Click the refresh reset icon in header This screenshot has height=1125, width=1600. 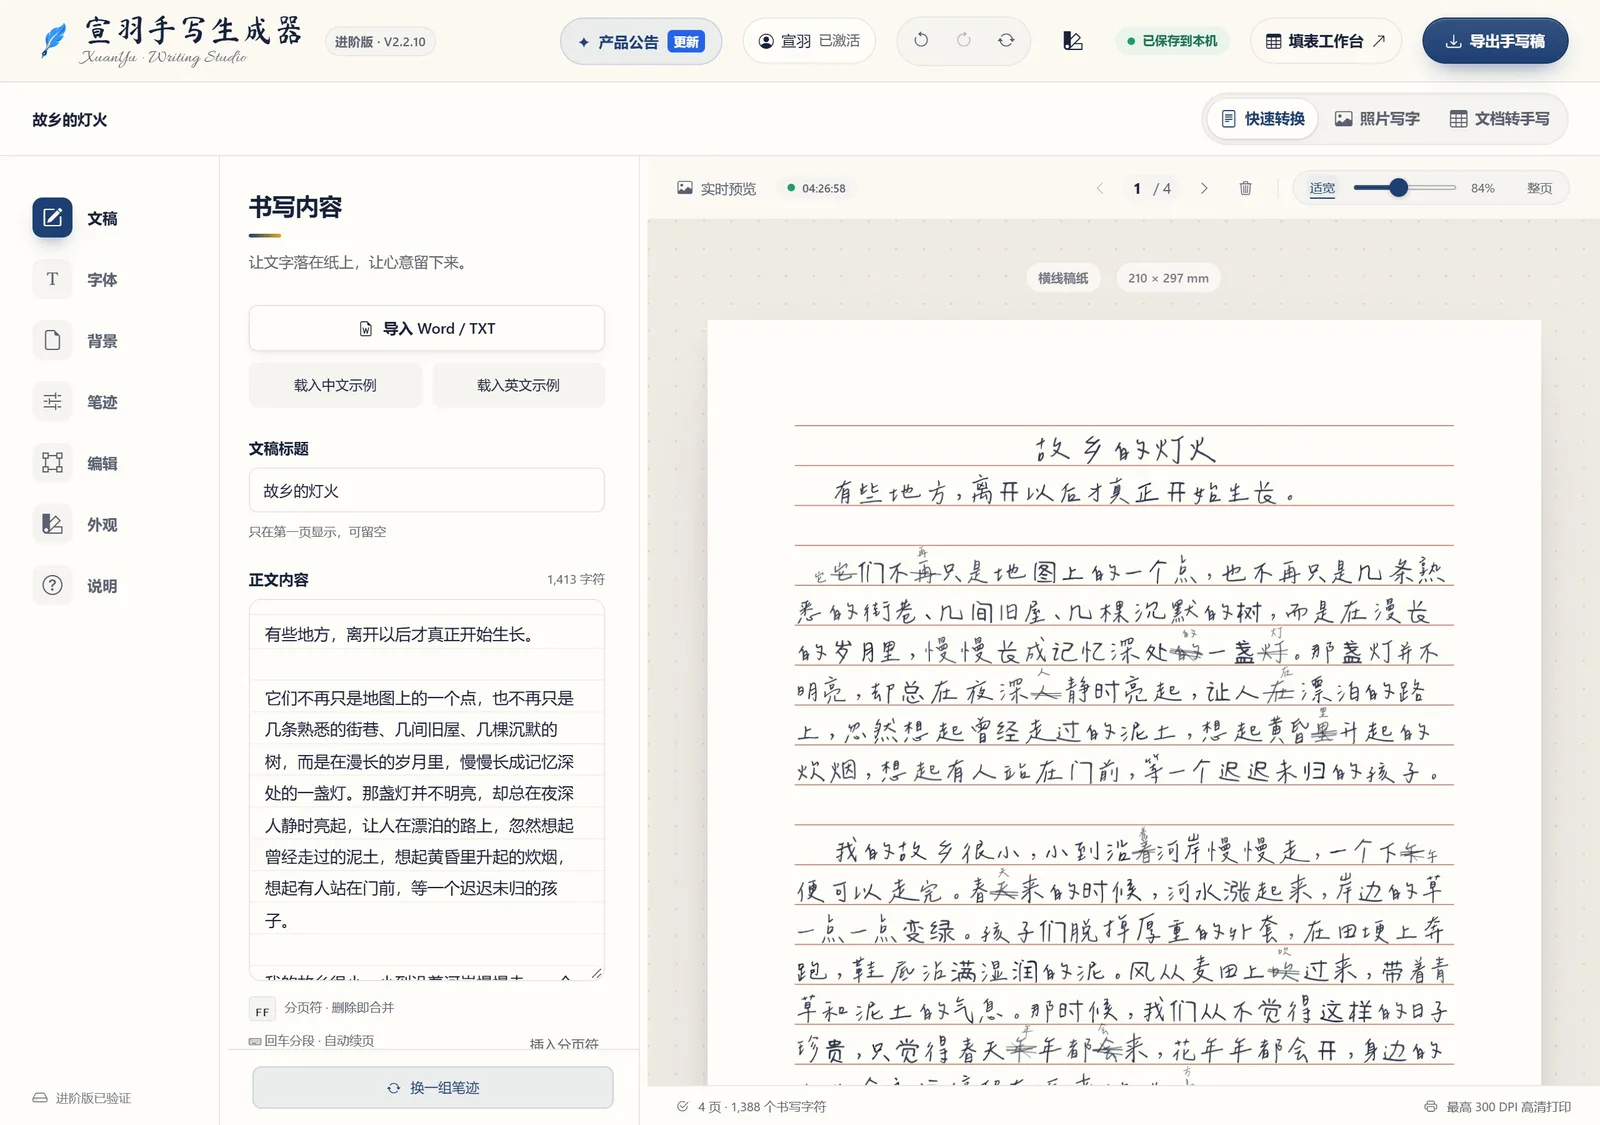1006,41
